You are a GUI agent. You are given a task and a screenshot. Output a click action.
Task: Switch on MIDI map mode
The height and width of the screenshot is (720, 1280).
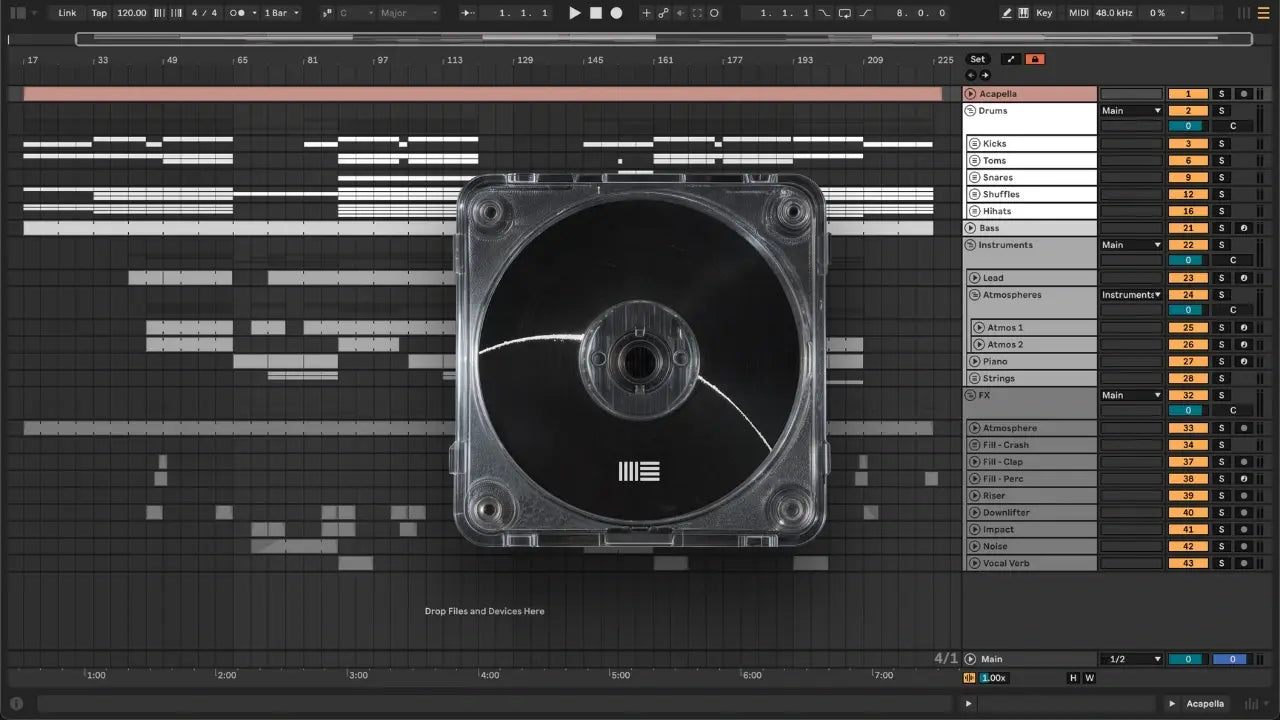pyautogui.click(x=1078, y=13)
